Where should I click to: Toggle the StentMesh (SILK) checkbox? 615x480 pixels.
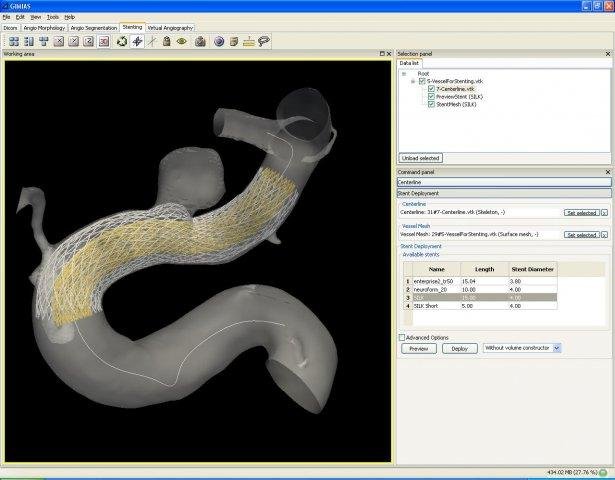[431, 104]
